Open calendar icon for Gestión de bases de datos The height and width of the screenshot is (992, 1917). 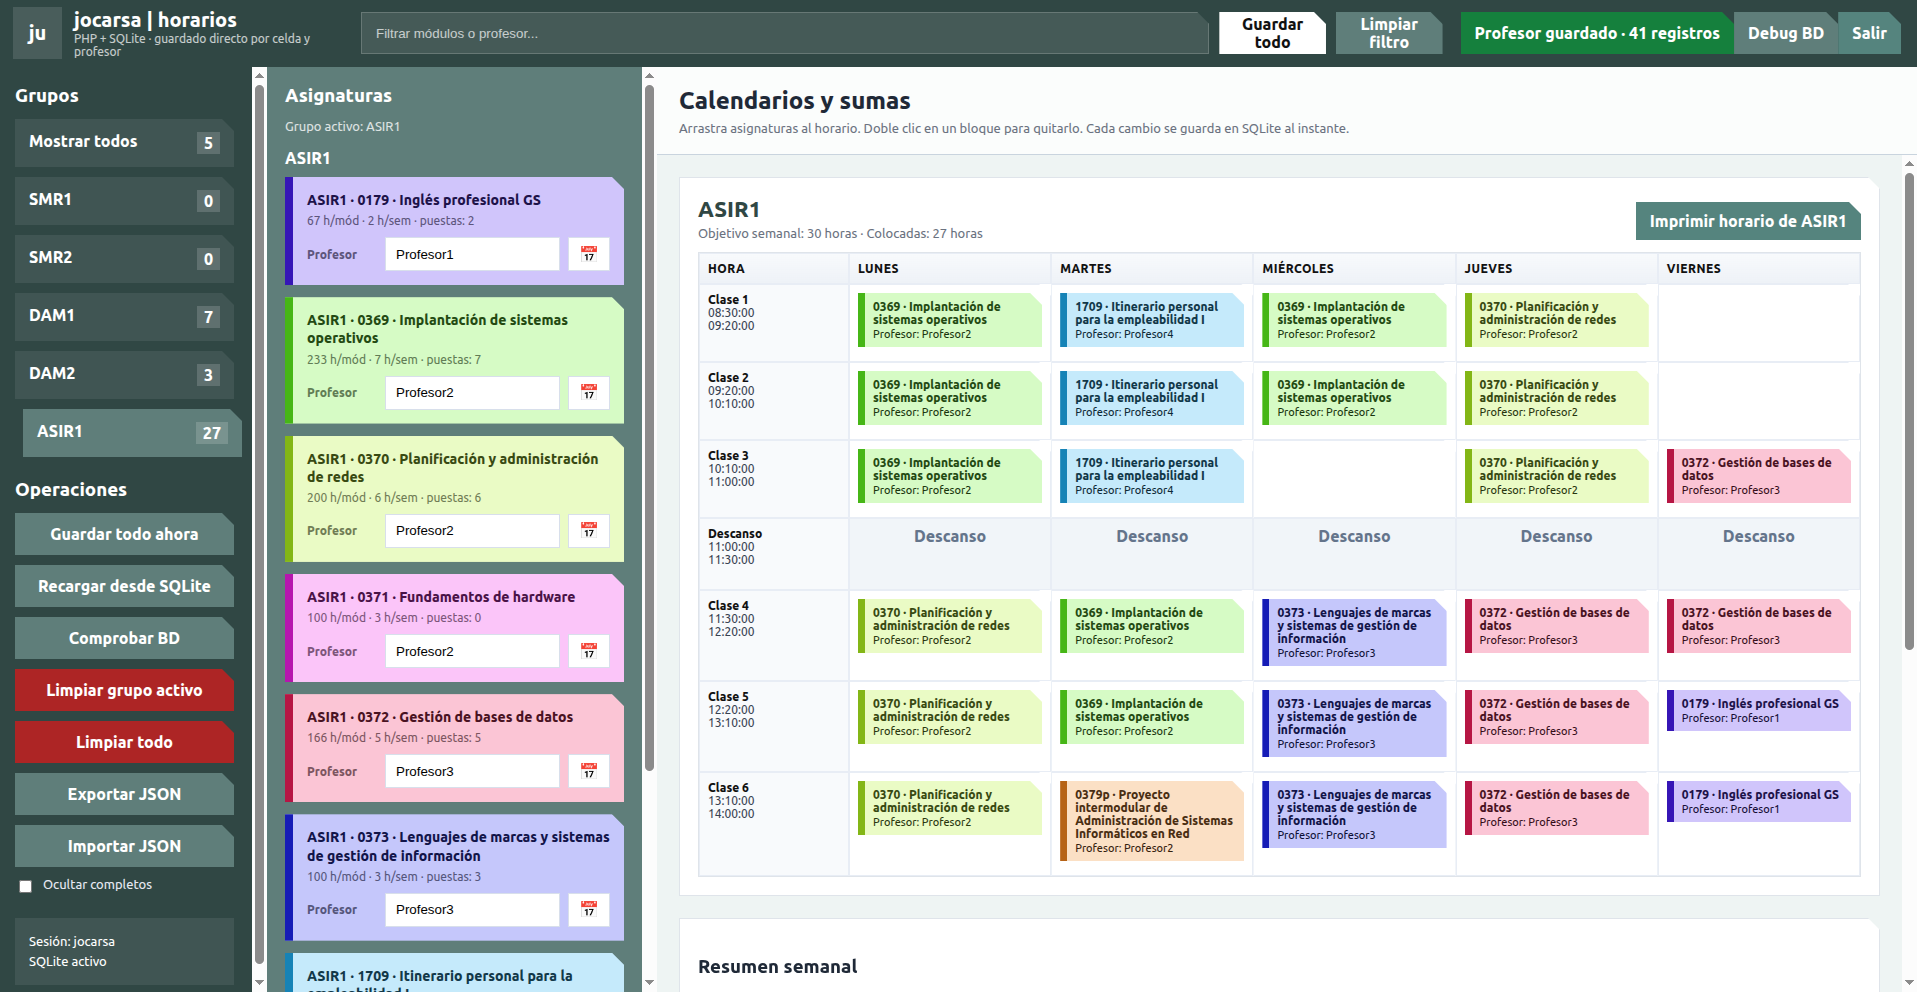click(589, 771)
